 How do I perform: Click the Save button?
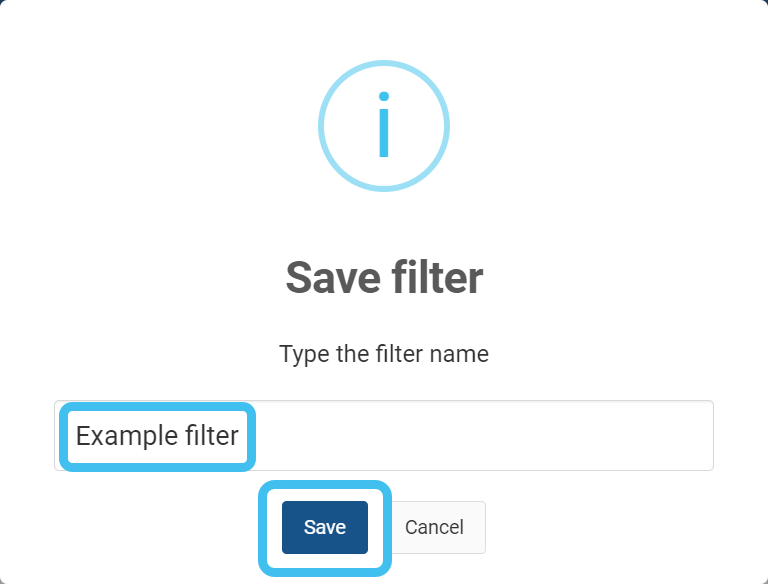pyautogui.click(x=324, y=527)
